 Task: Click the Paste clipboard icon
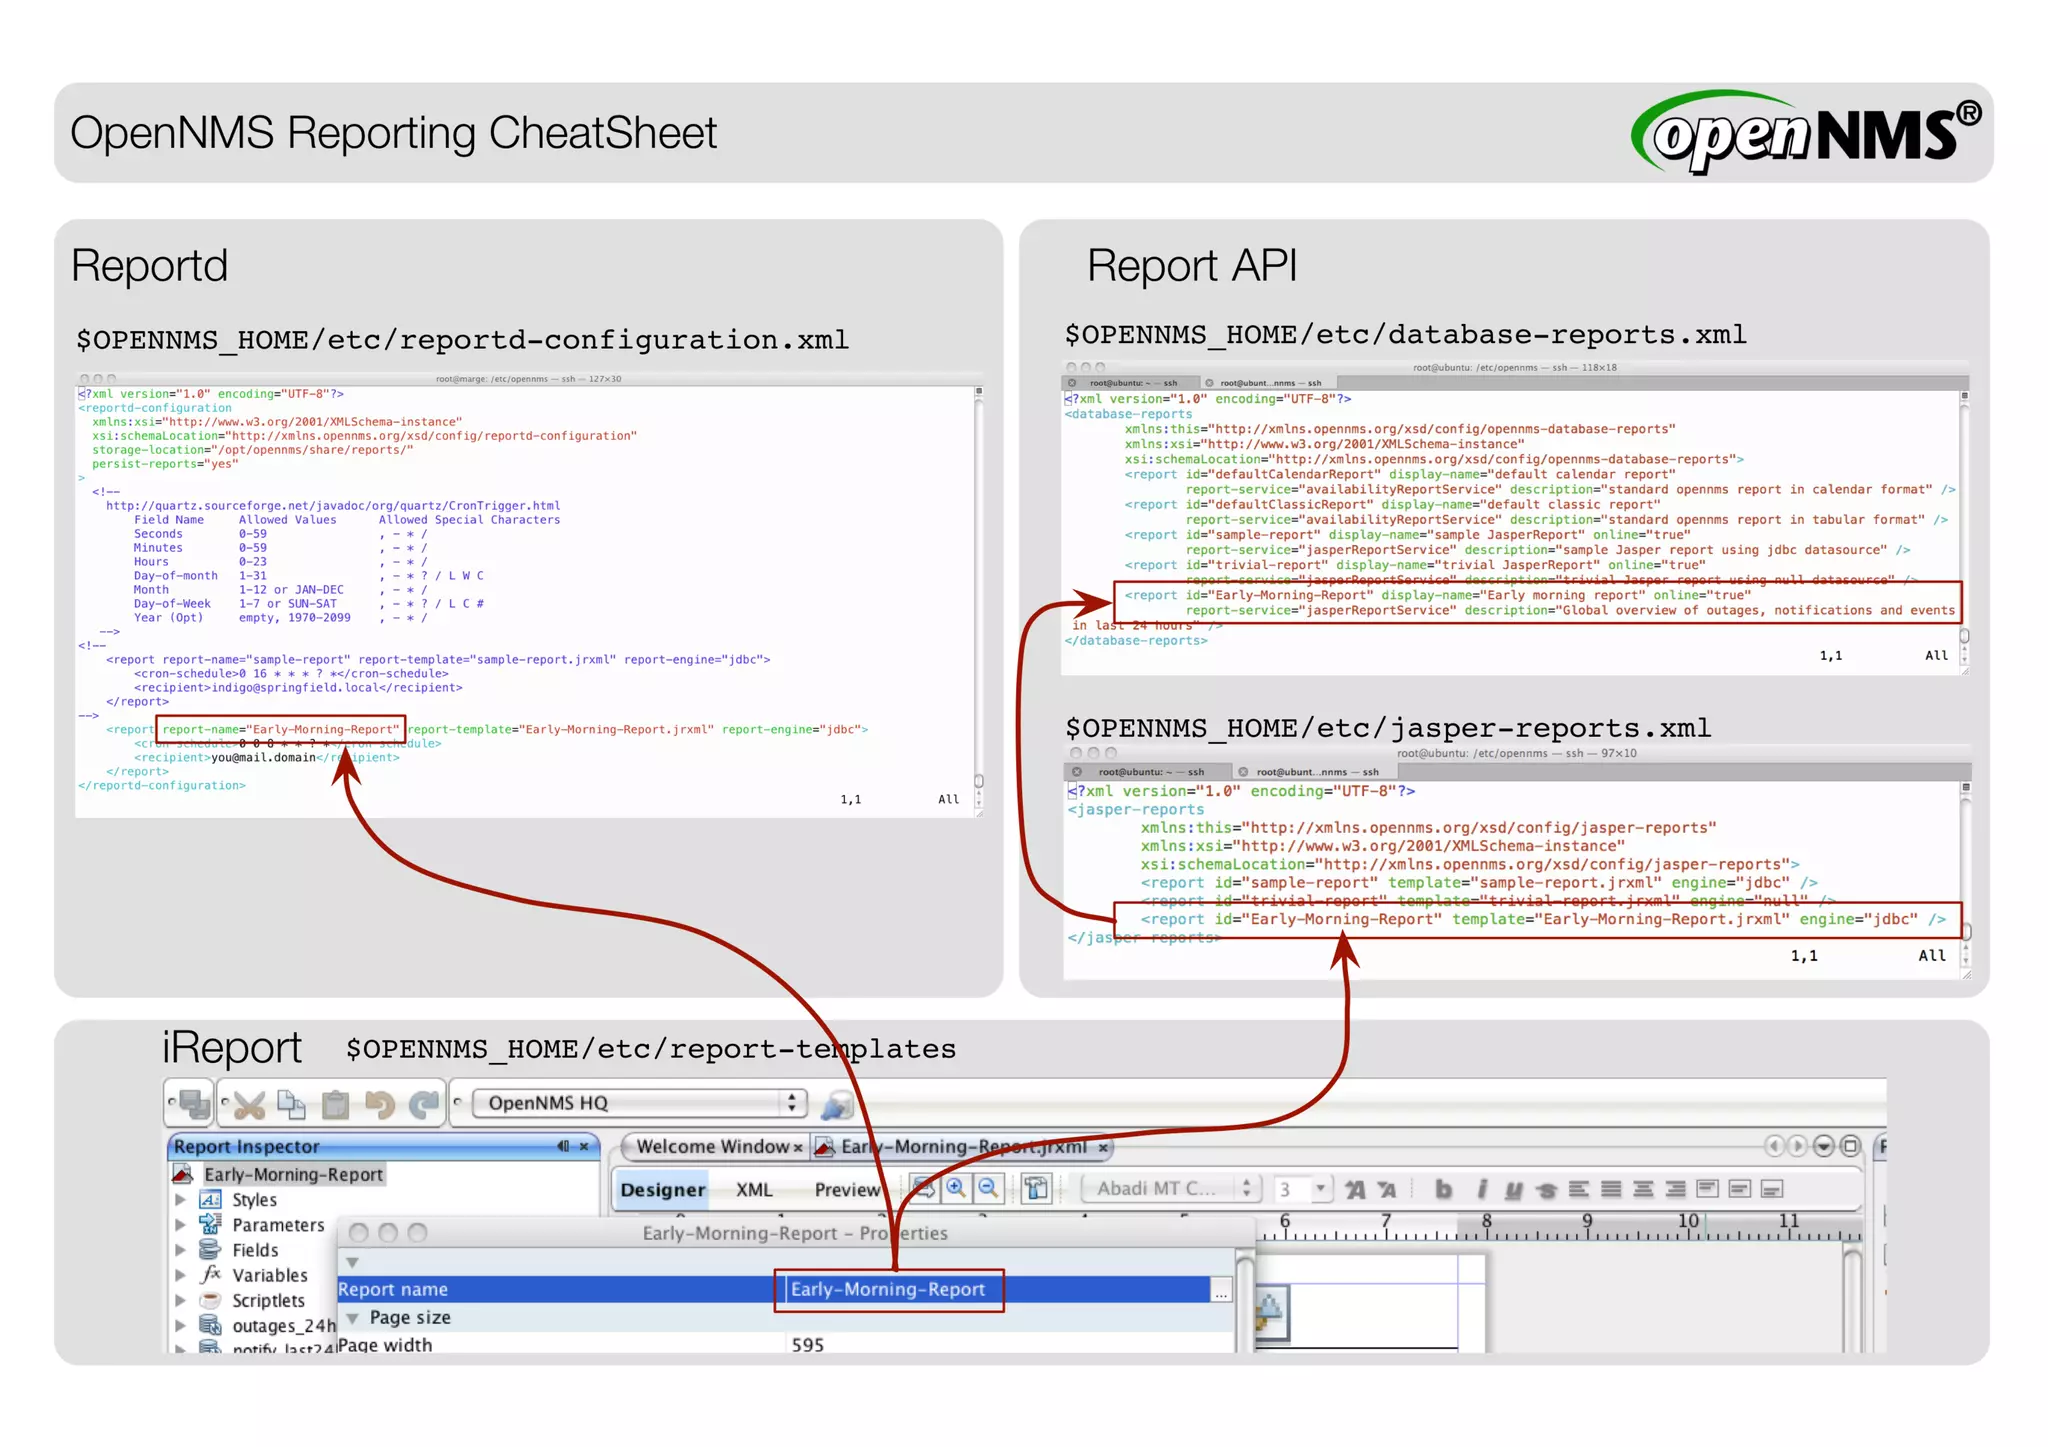click(x=335, y=1105)
